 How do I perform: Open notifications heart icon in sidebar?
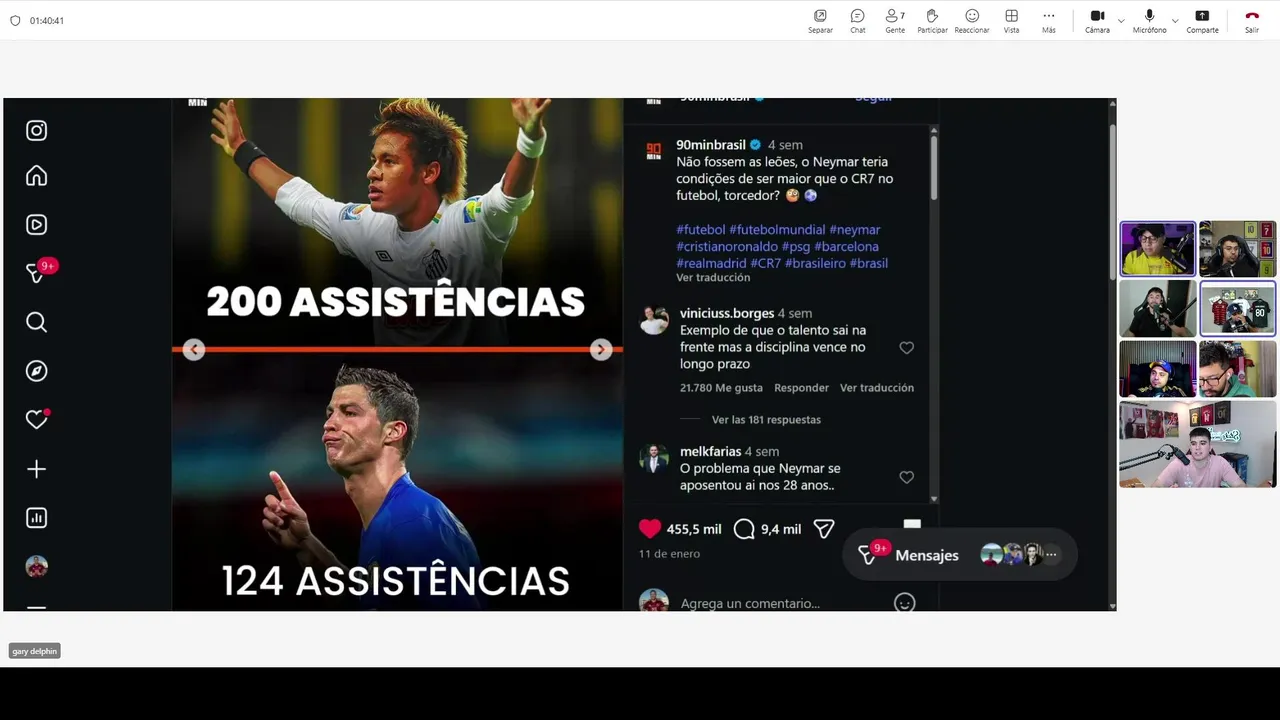[x=37, y=420]
